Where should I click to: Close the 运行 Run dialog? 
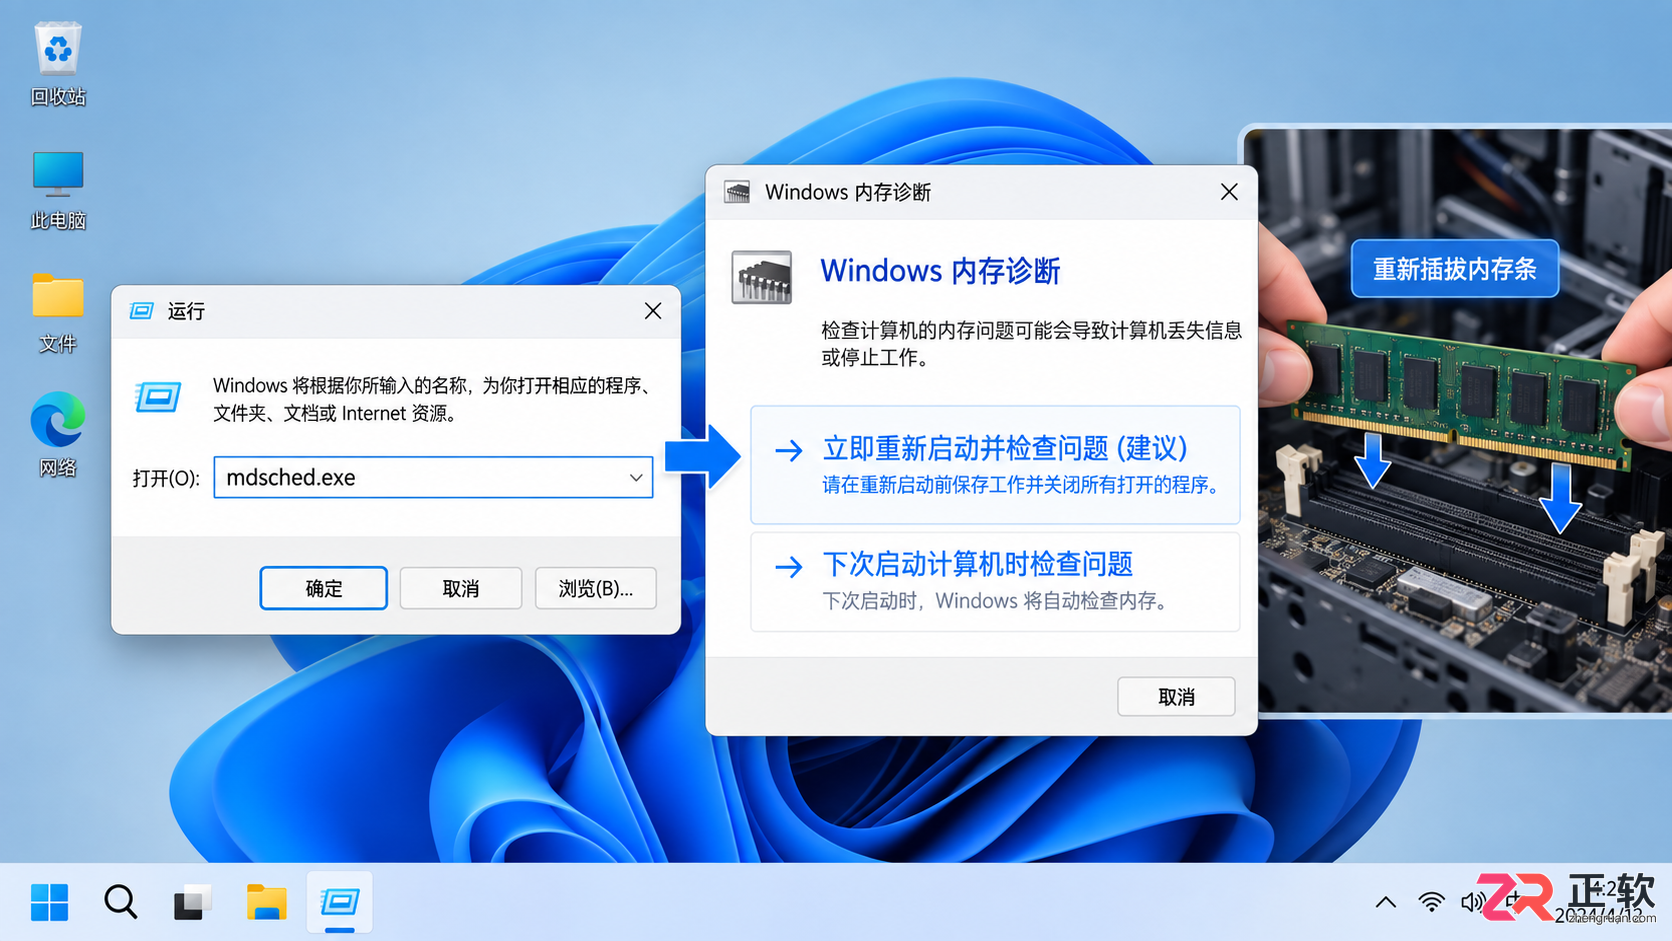click(653, 311)
